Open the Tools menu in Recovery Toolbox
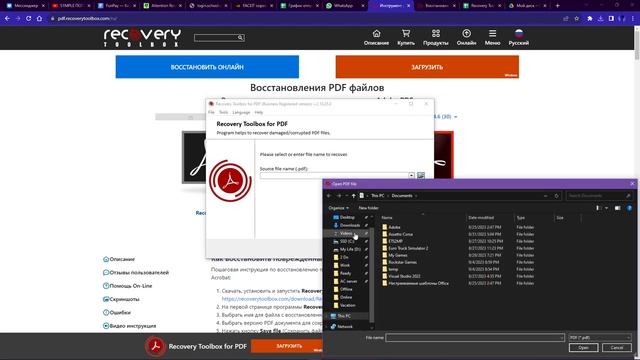Screen dimensions: 640x360 coord(224,112)
